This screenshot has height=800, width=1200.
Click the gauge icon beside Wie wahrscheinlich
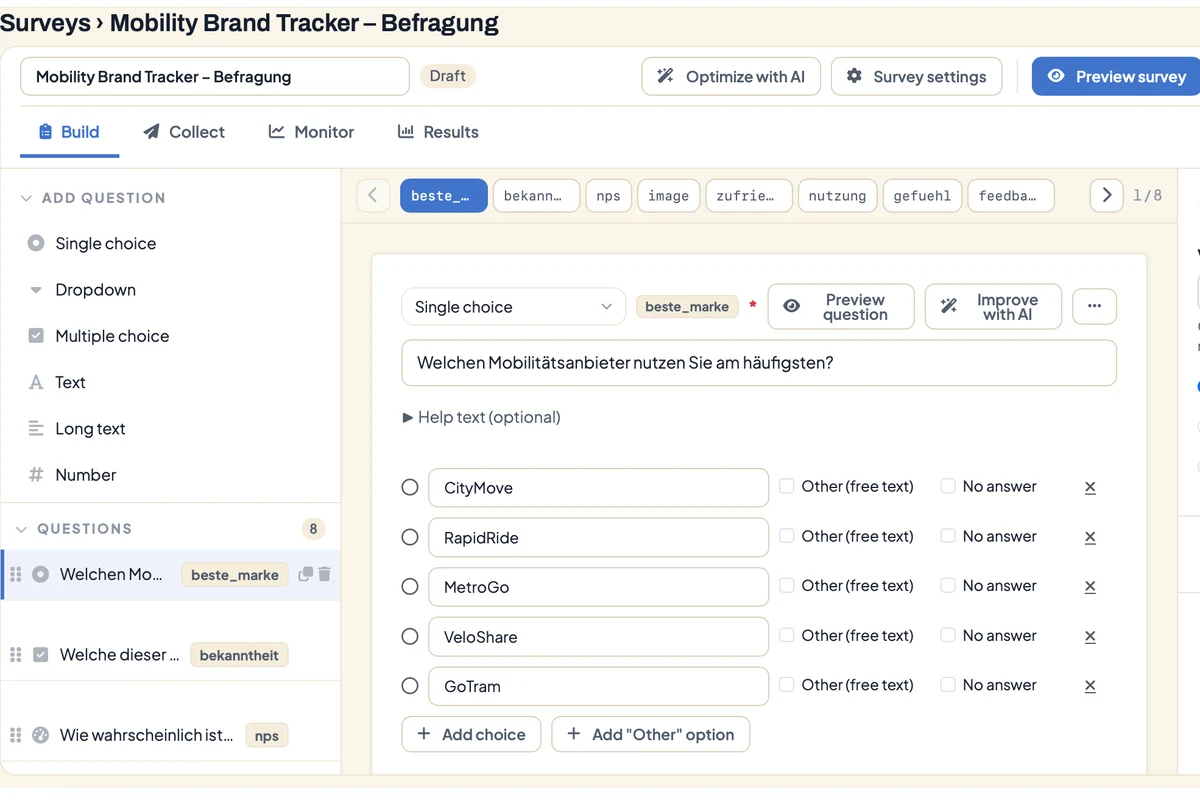[41, 735]
